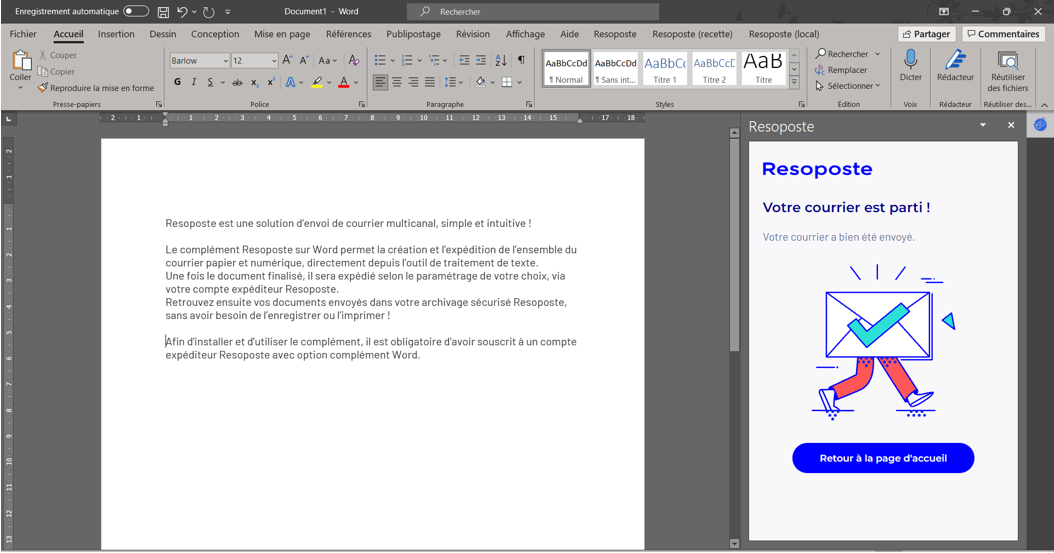Toggle italic (I) formatting

tap(194, 82)
